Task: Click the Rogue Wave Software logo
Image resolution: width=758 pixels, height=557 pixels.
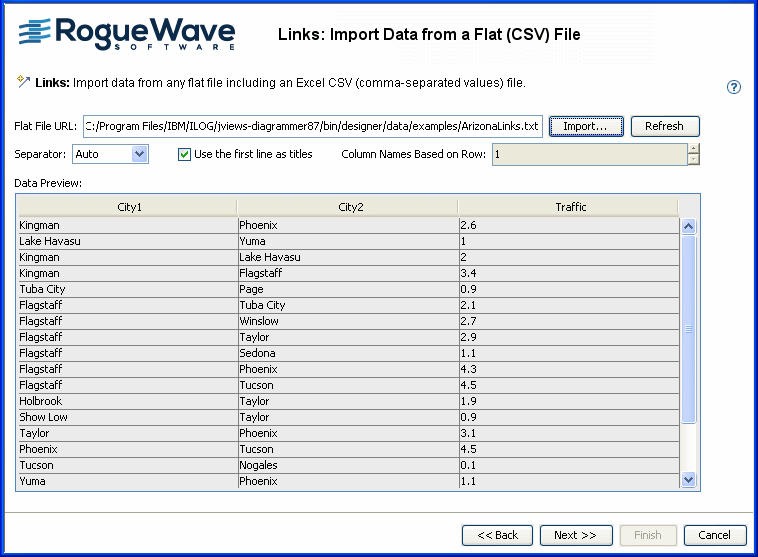Action: click(127, 34)
